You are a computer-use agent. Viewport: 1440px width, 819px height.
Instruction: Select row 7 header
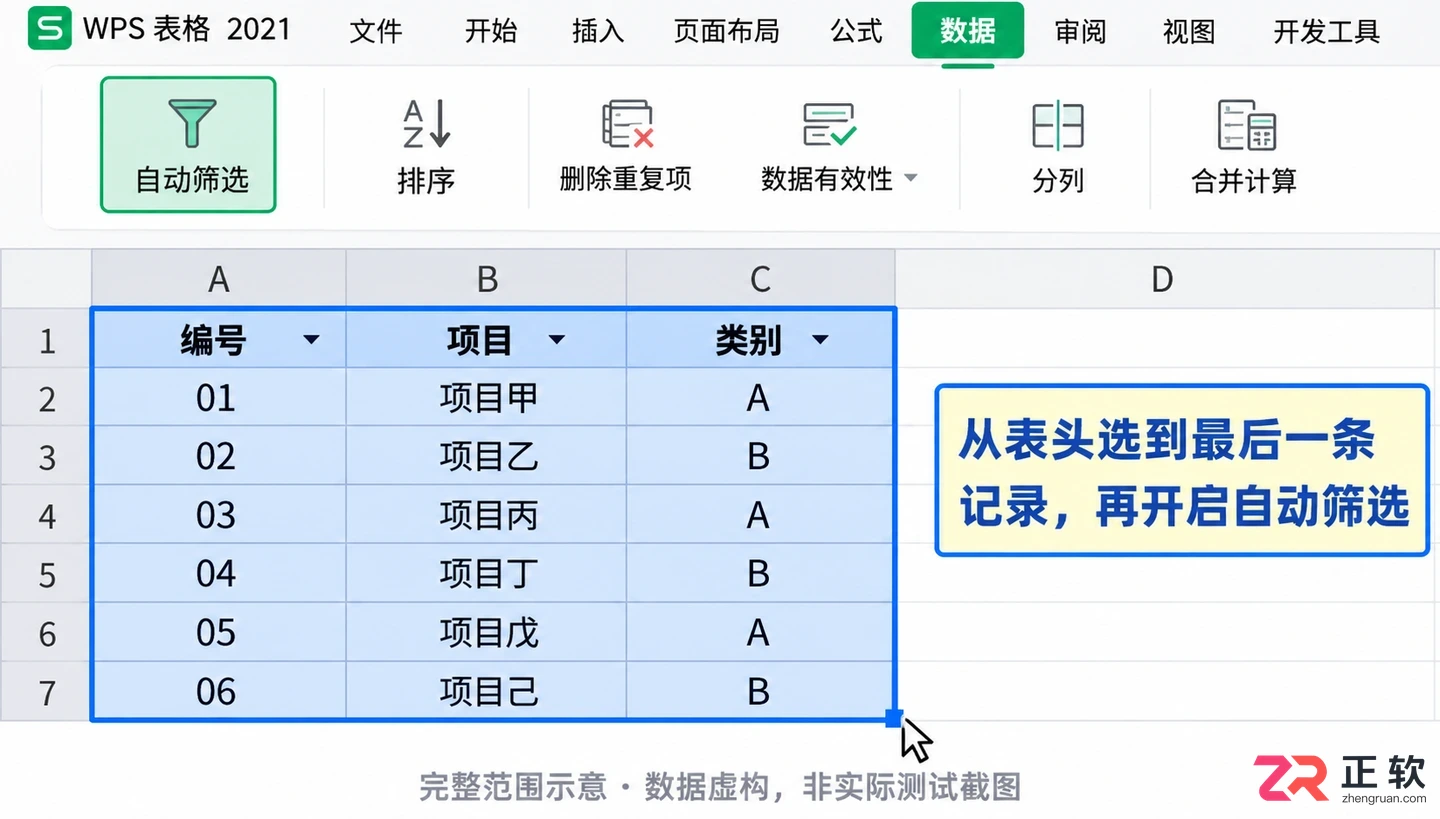point(46,692)
